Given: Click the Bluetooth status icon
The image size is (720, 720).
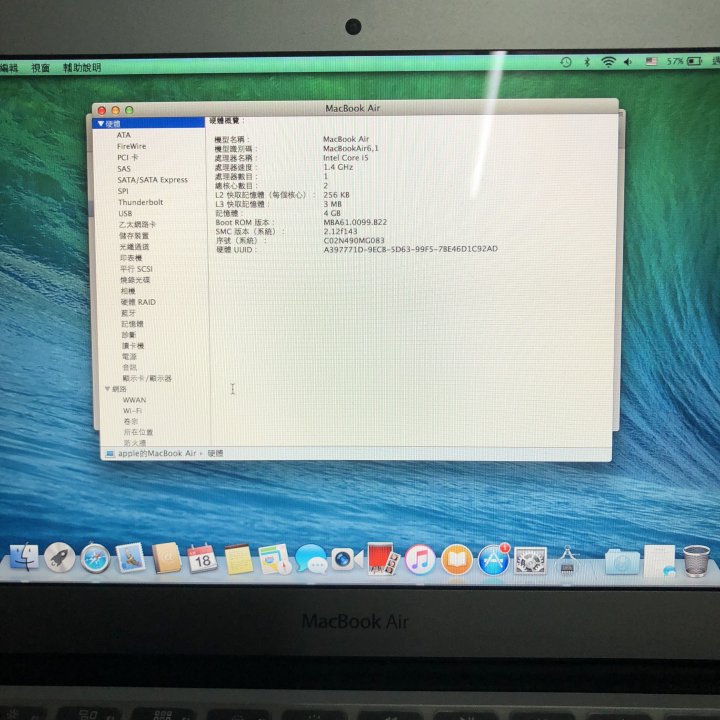Looking at the screenshot, I should tap(587, 62).
